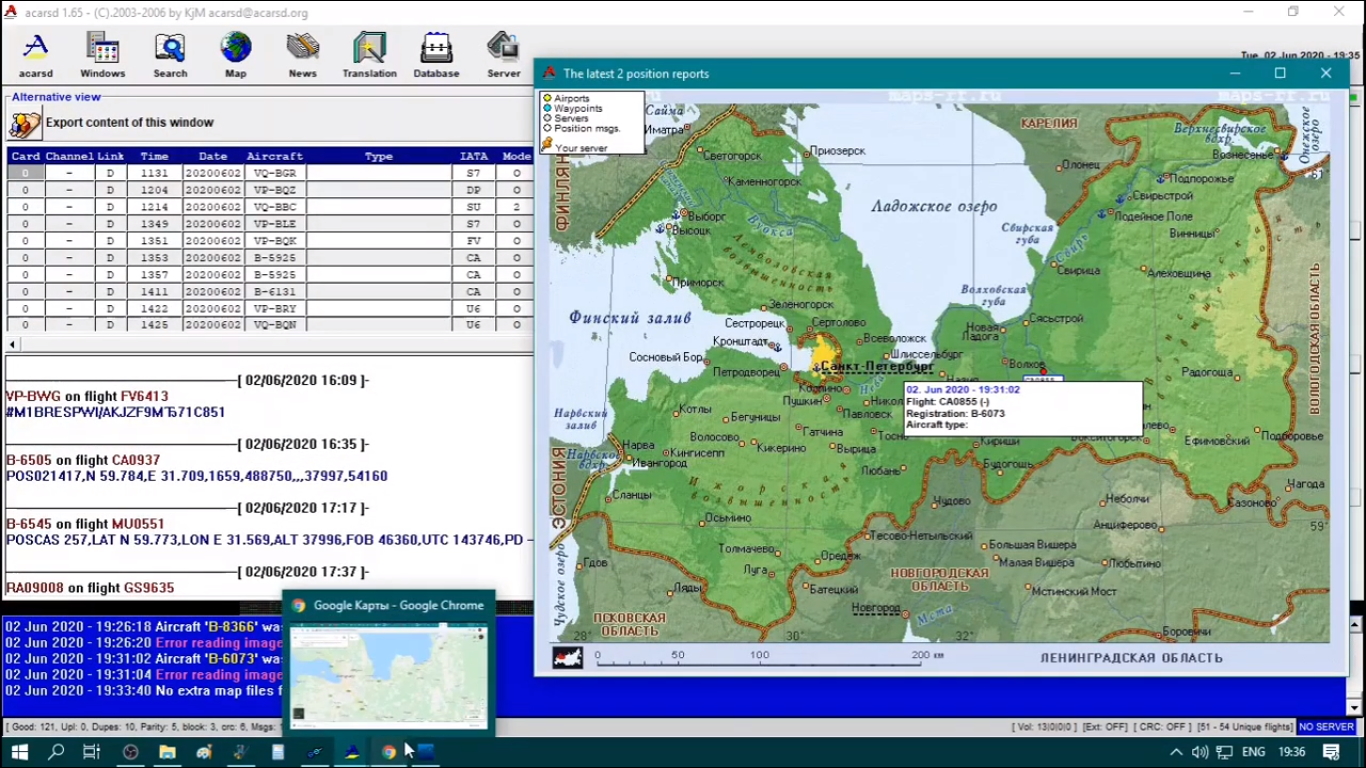Click the scroll down arrow at bottom right
The width and height of the screenshot is (1366, 768).
click(x=1354, y=707)
